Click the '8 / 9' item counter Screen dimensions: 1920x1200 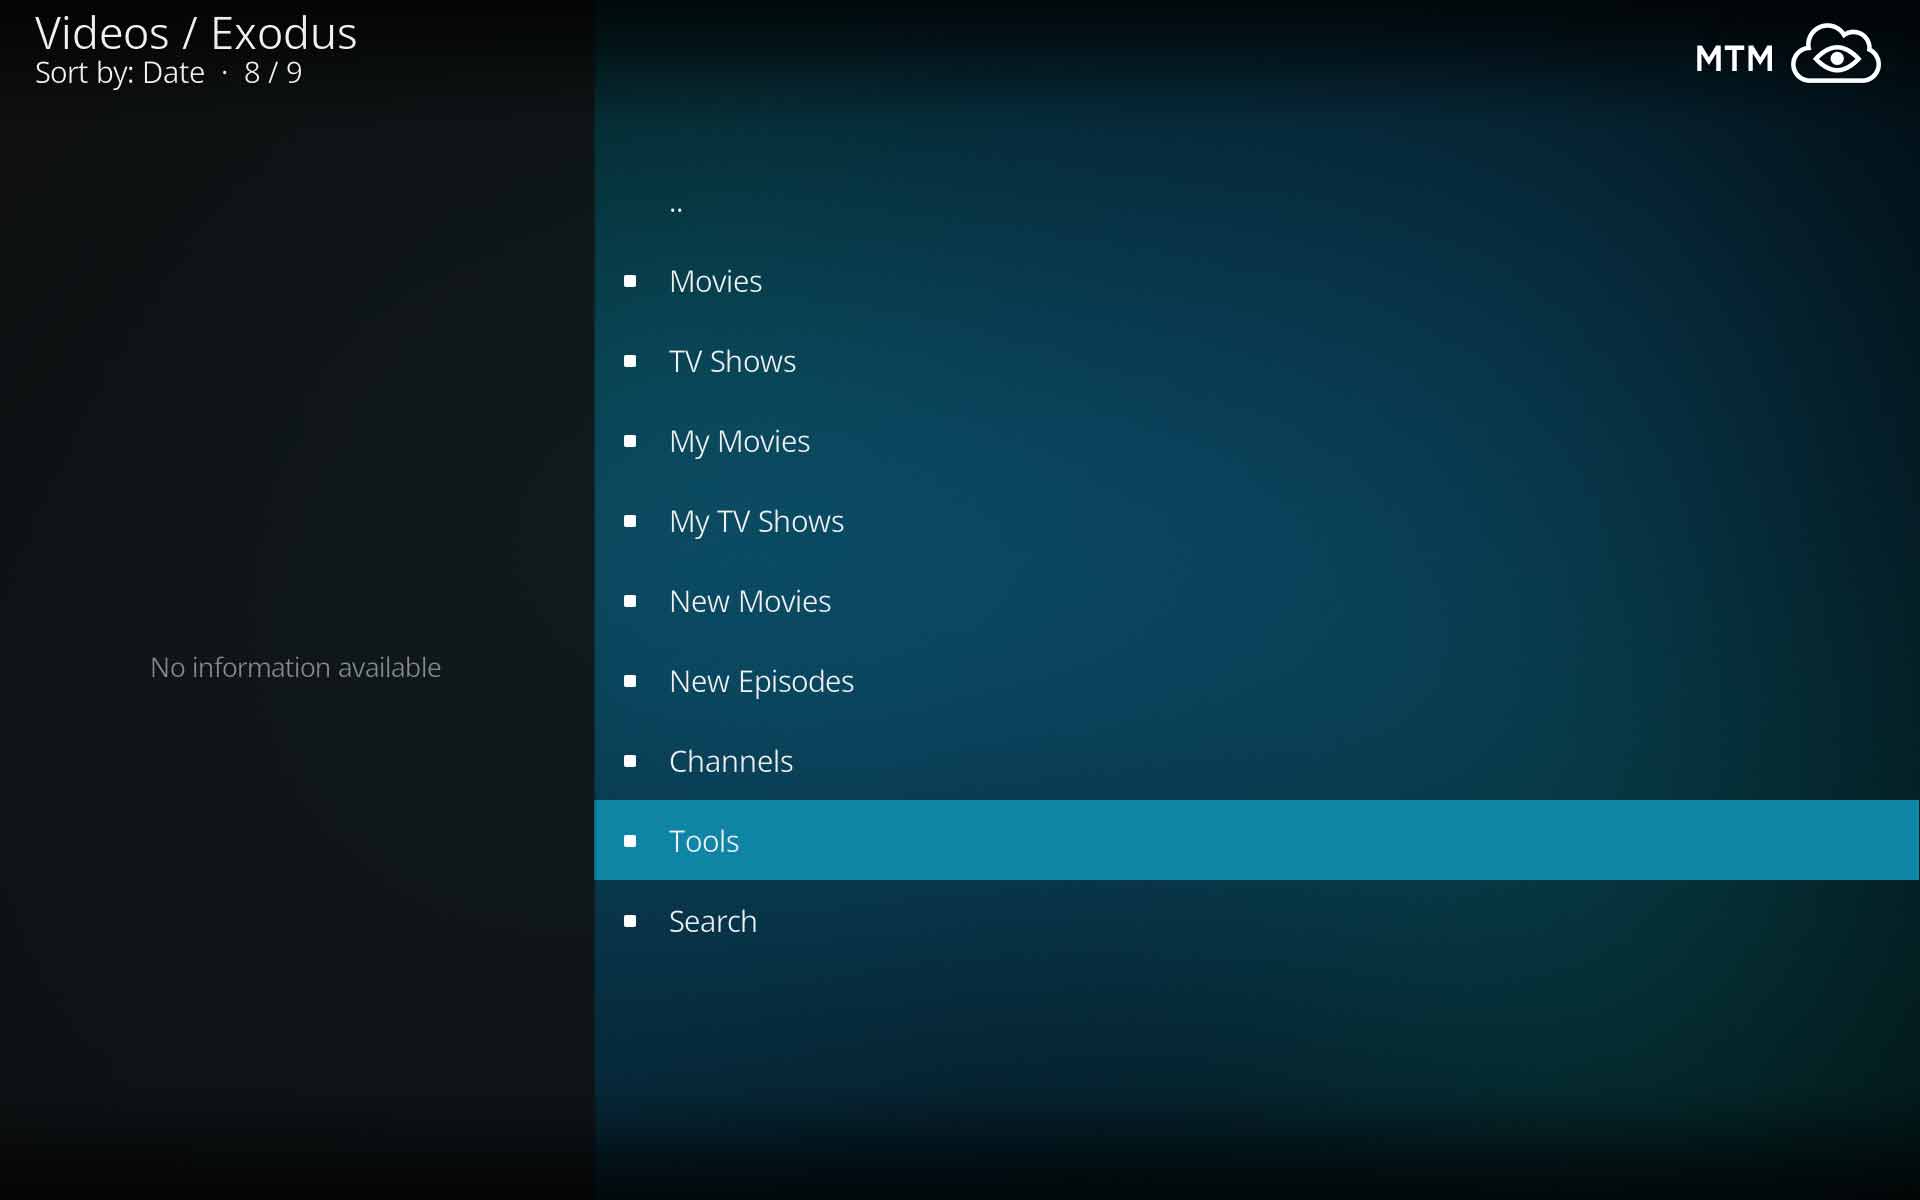point(273,73)
